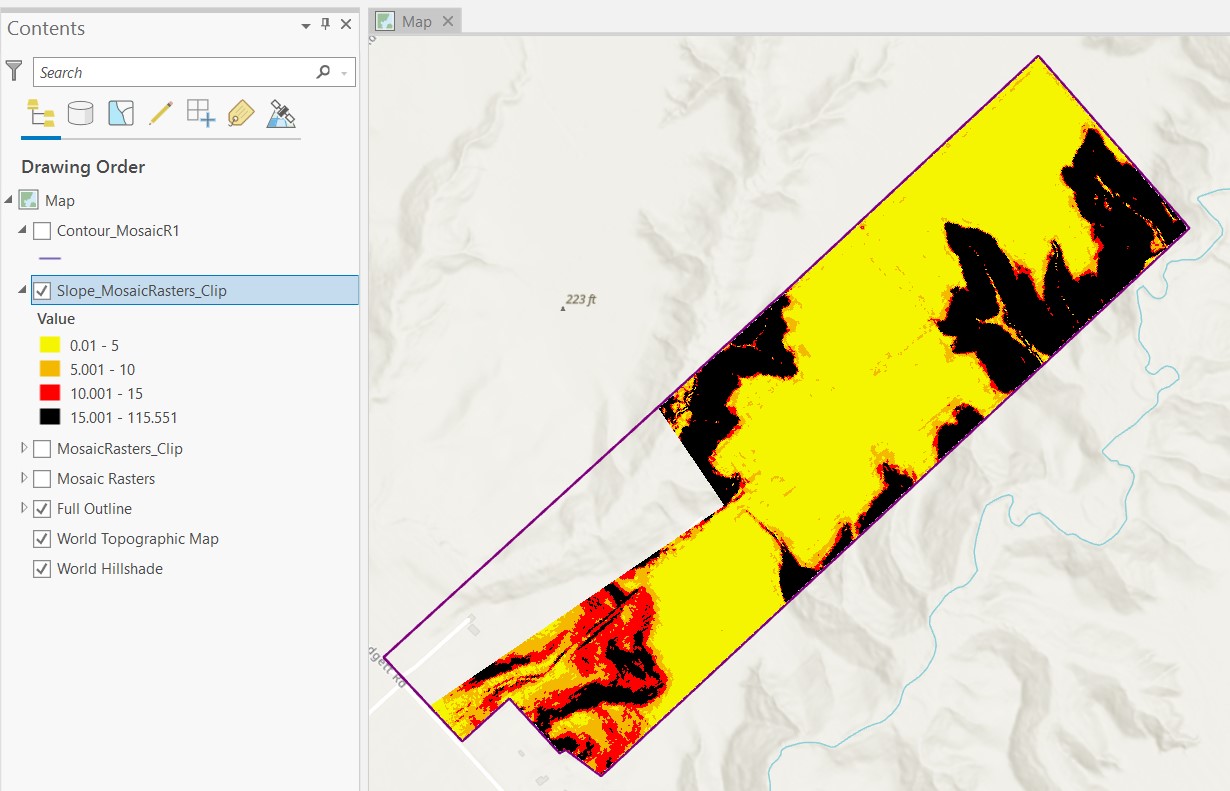Image resolution: width=1230 pixels, height=791 pixels.
Task: Switch to List By Data Source view
Action: [80, 113]
